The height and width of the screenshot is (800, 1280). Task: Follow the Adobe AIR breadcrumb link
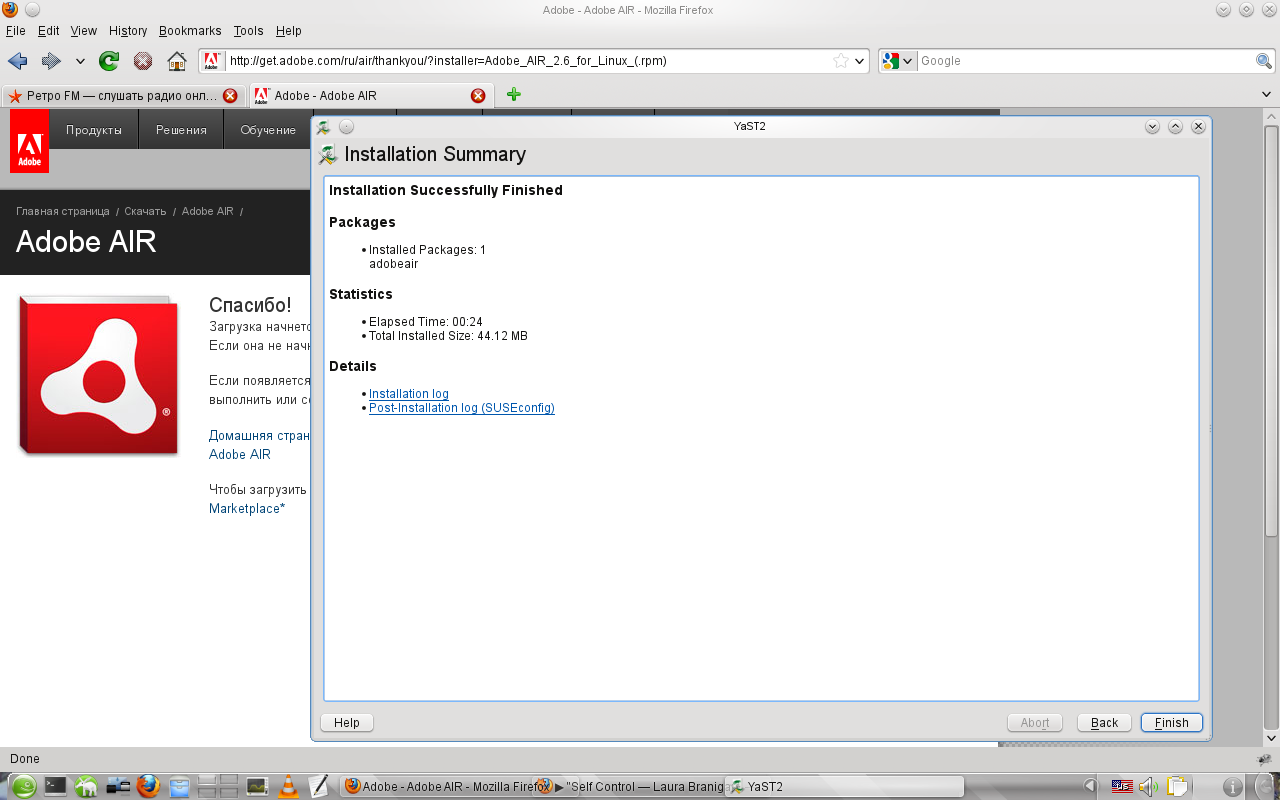tap(208, 211)
